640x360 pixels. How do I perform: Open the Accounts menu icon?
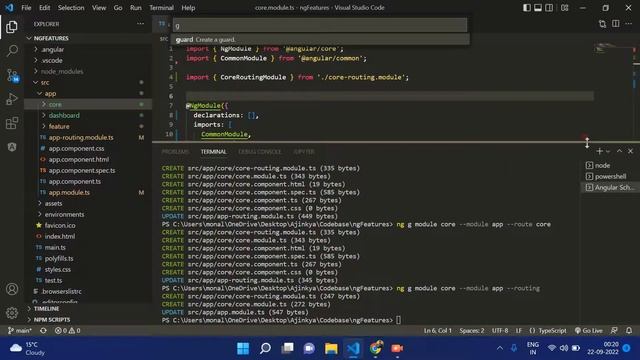[x=12, y=289]
